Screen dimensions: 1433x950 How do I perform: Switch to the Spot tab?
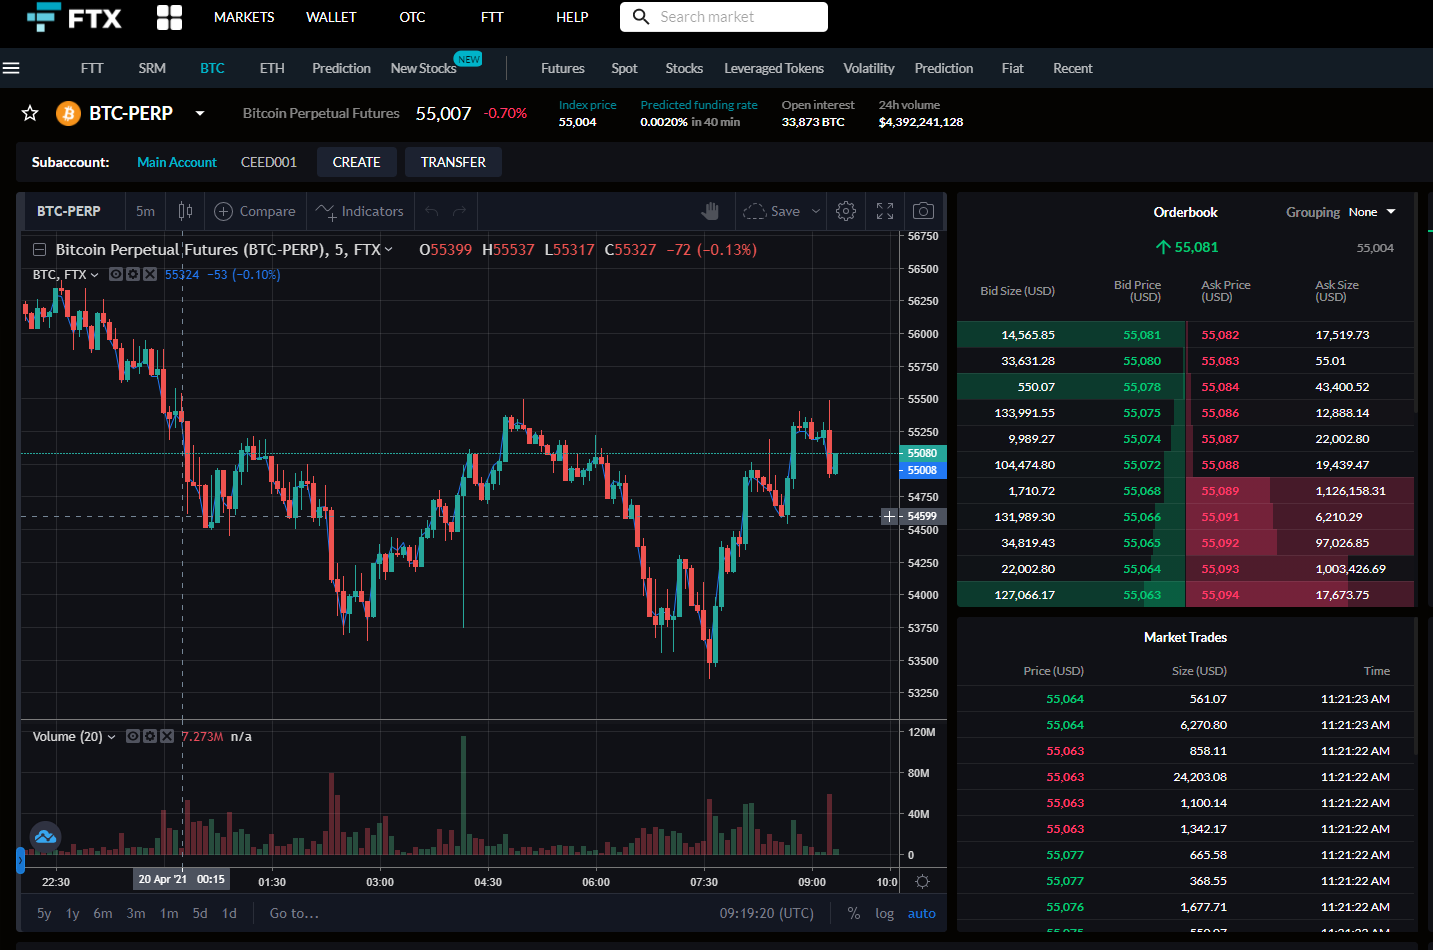[x=624, y=68]
